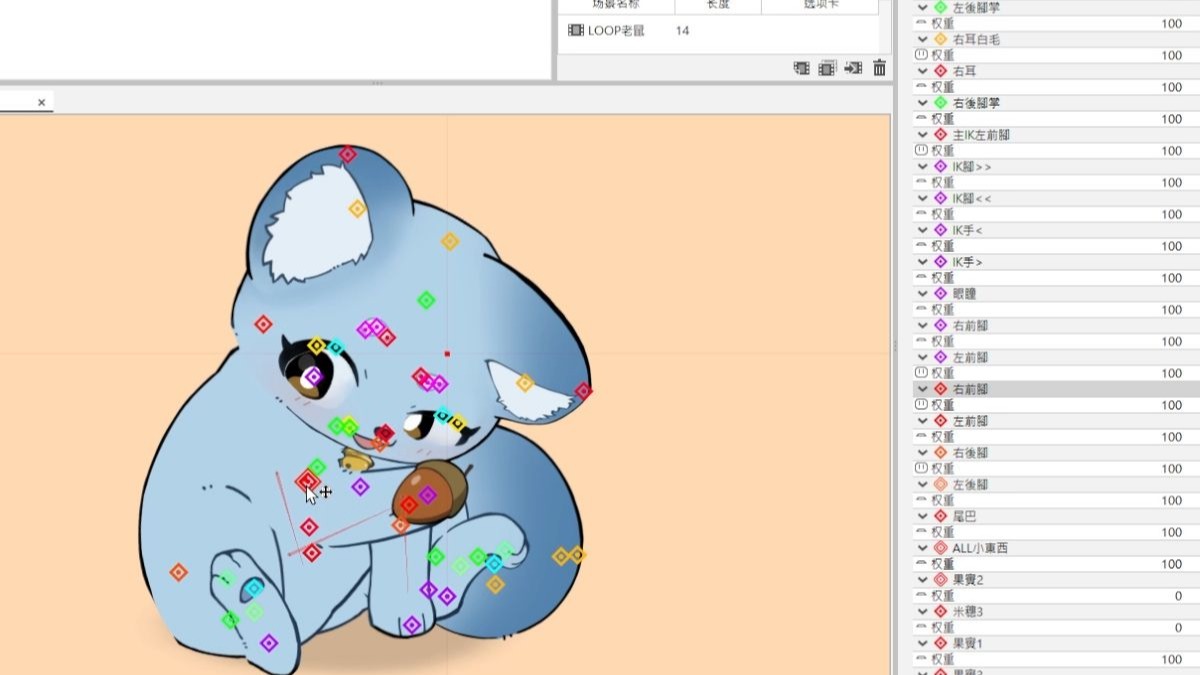Toggle the curve icon under 右耳白毛
The height and width of the screenshot is (675, 1200).
click(921, 55)
